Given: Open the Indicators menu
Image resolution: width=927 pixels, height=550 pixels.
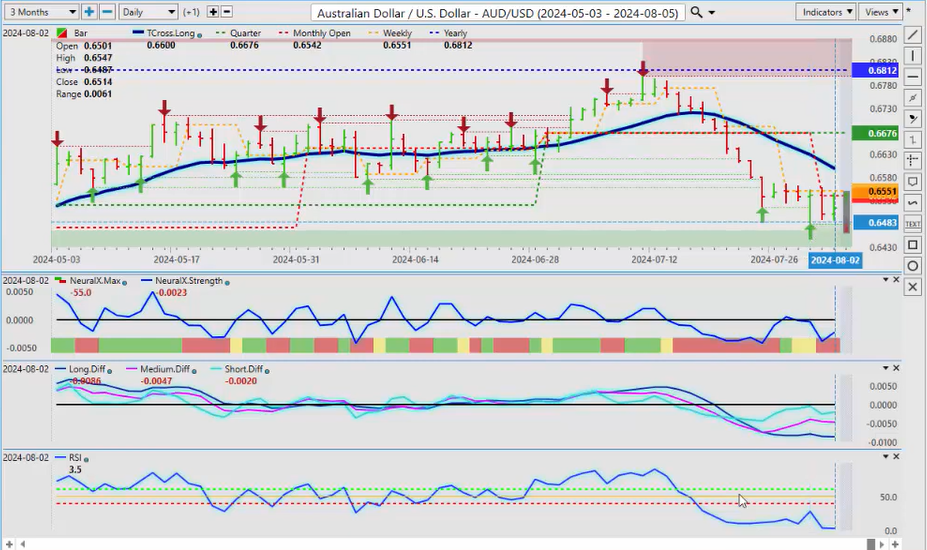Looking at the screenshot, I should tap(828, 12).
